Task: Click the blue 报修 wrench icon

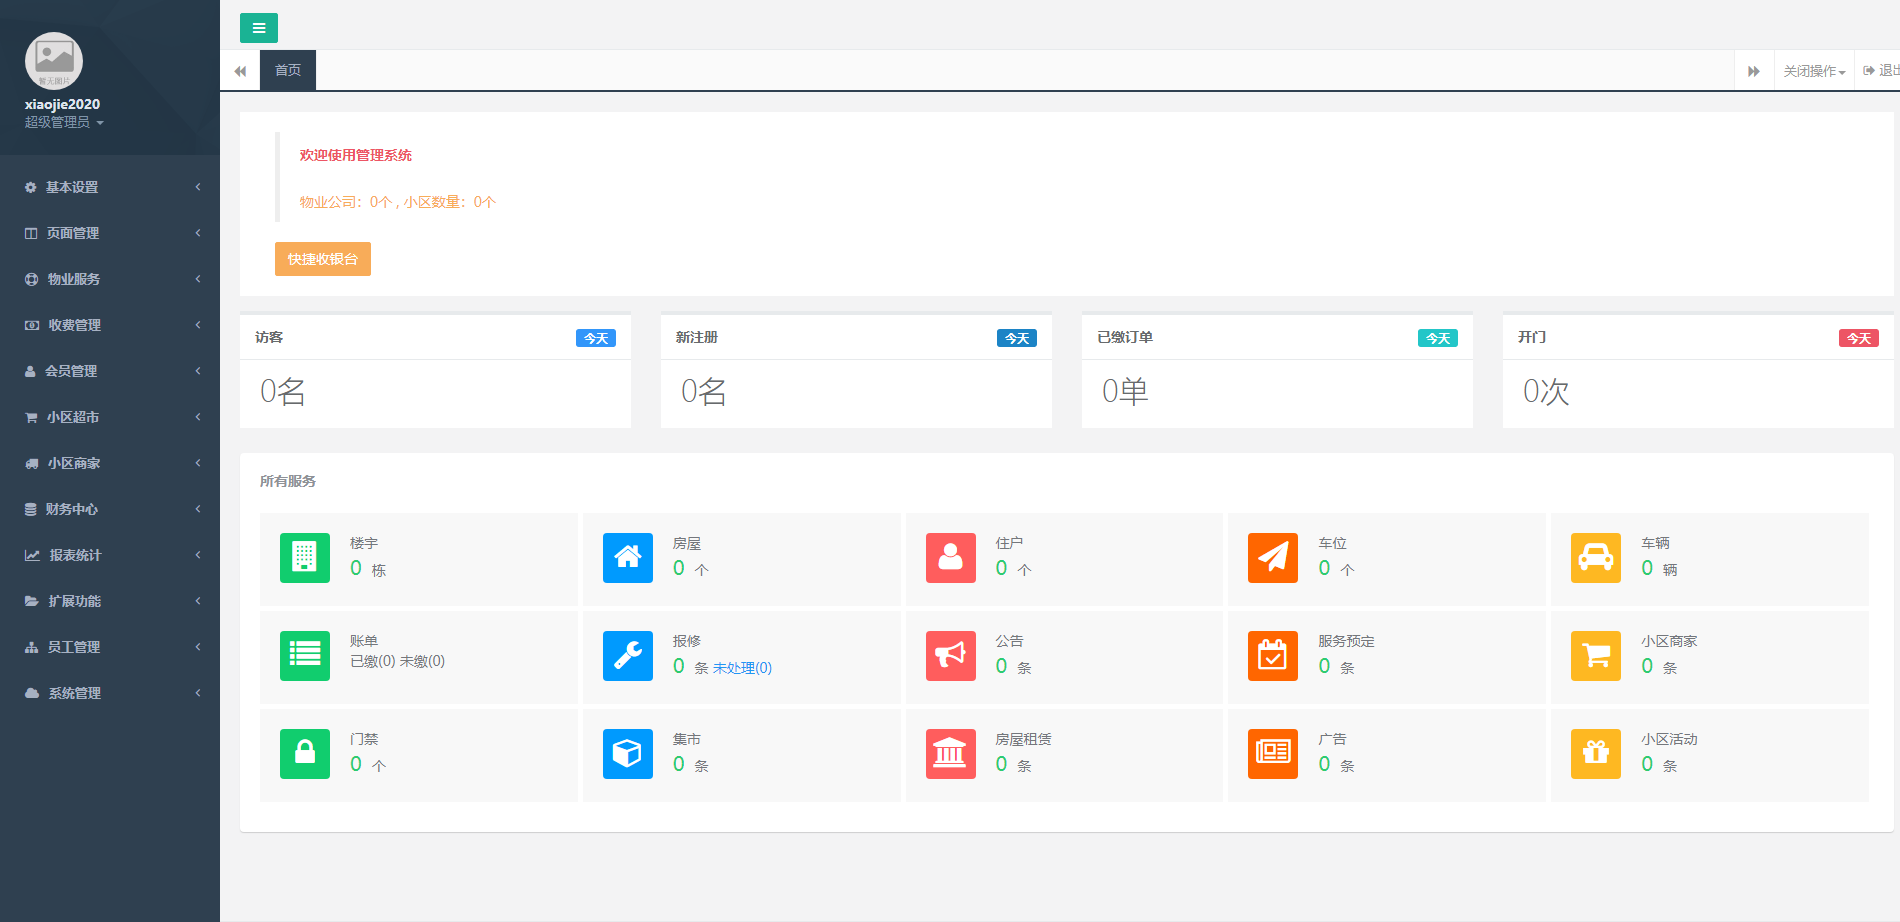Action: pos(627,655)
